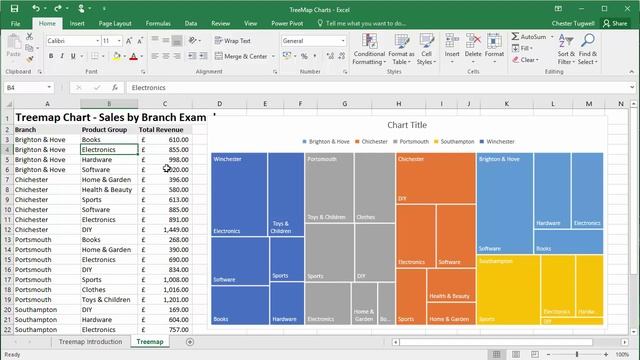The width and height of the screenshot is (640, 360).
Task: Decrease font size with the smaller A icon
Action: pos(140,41)
